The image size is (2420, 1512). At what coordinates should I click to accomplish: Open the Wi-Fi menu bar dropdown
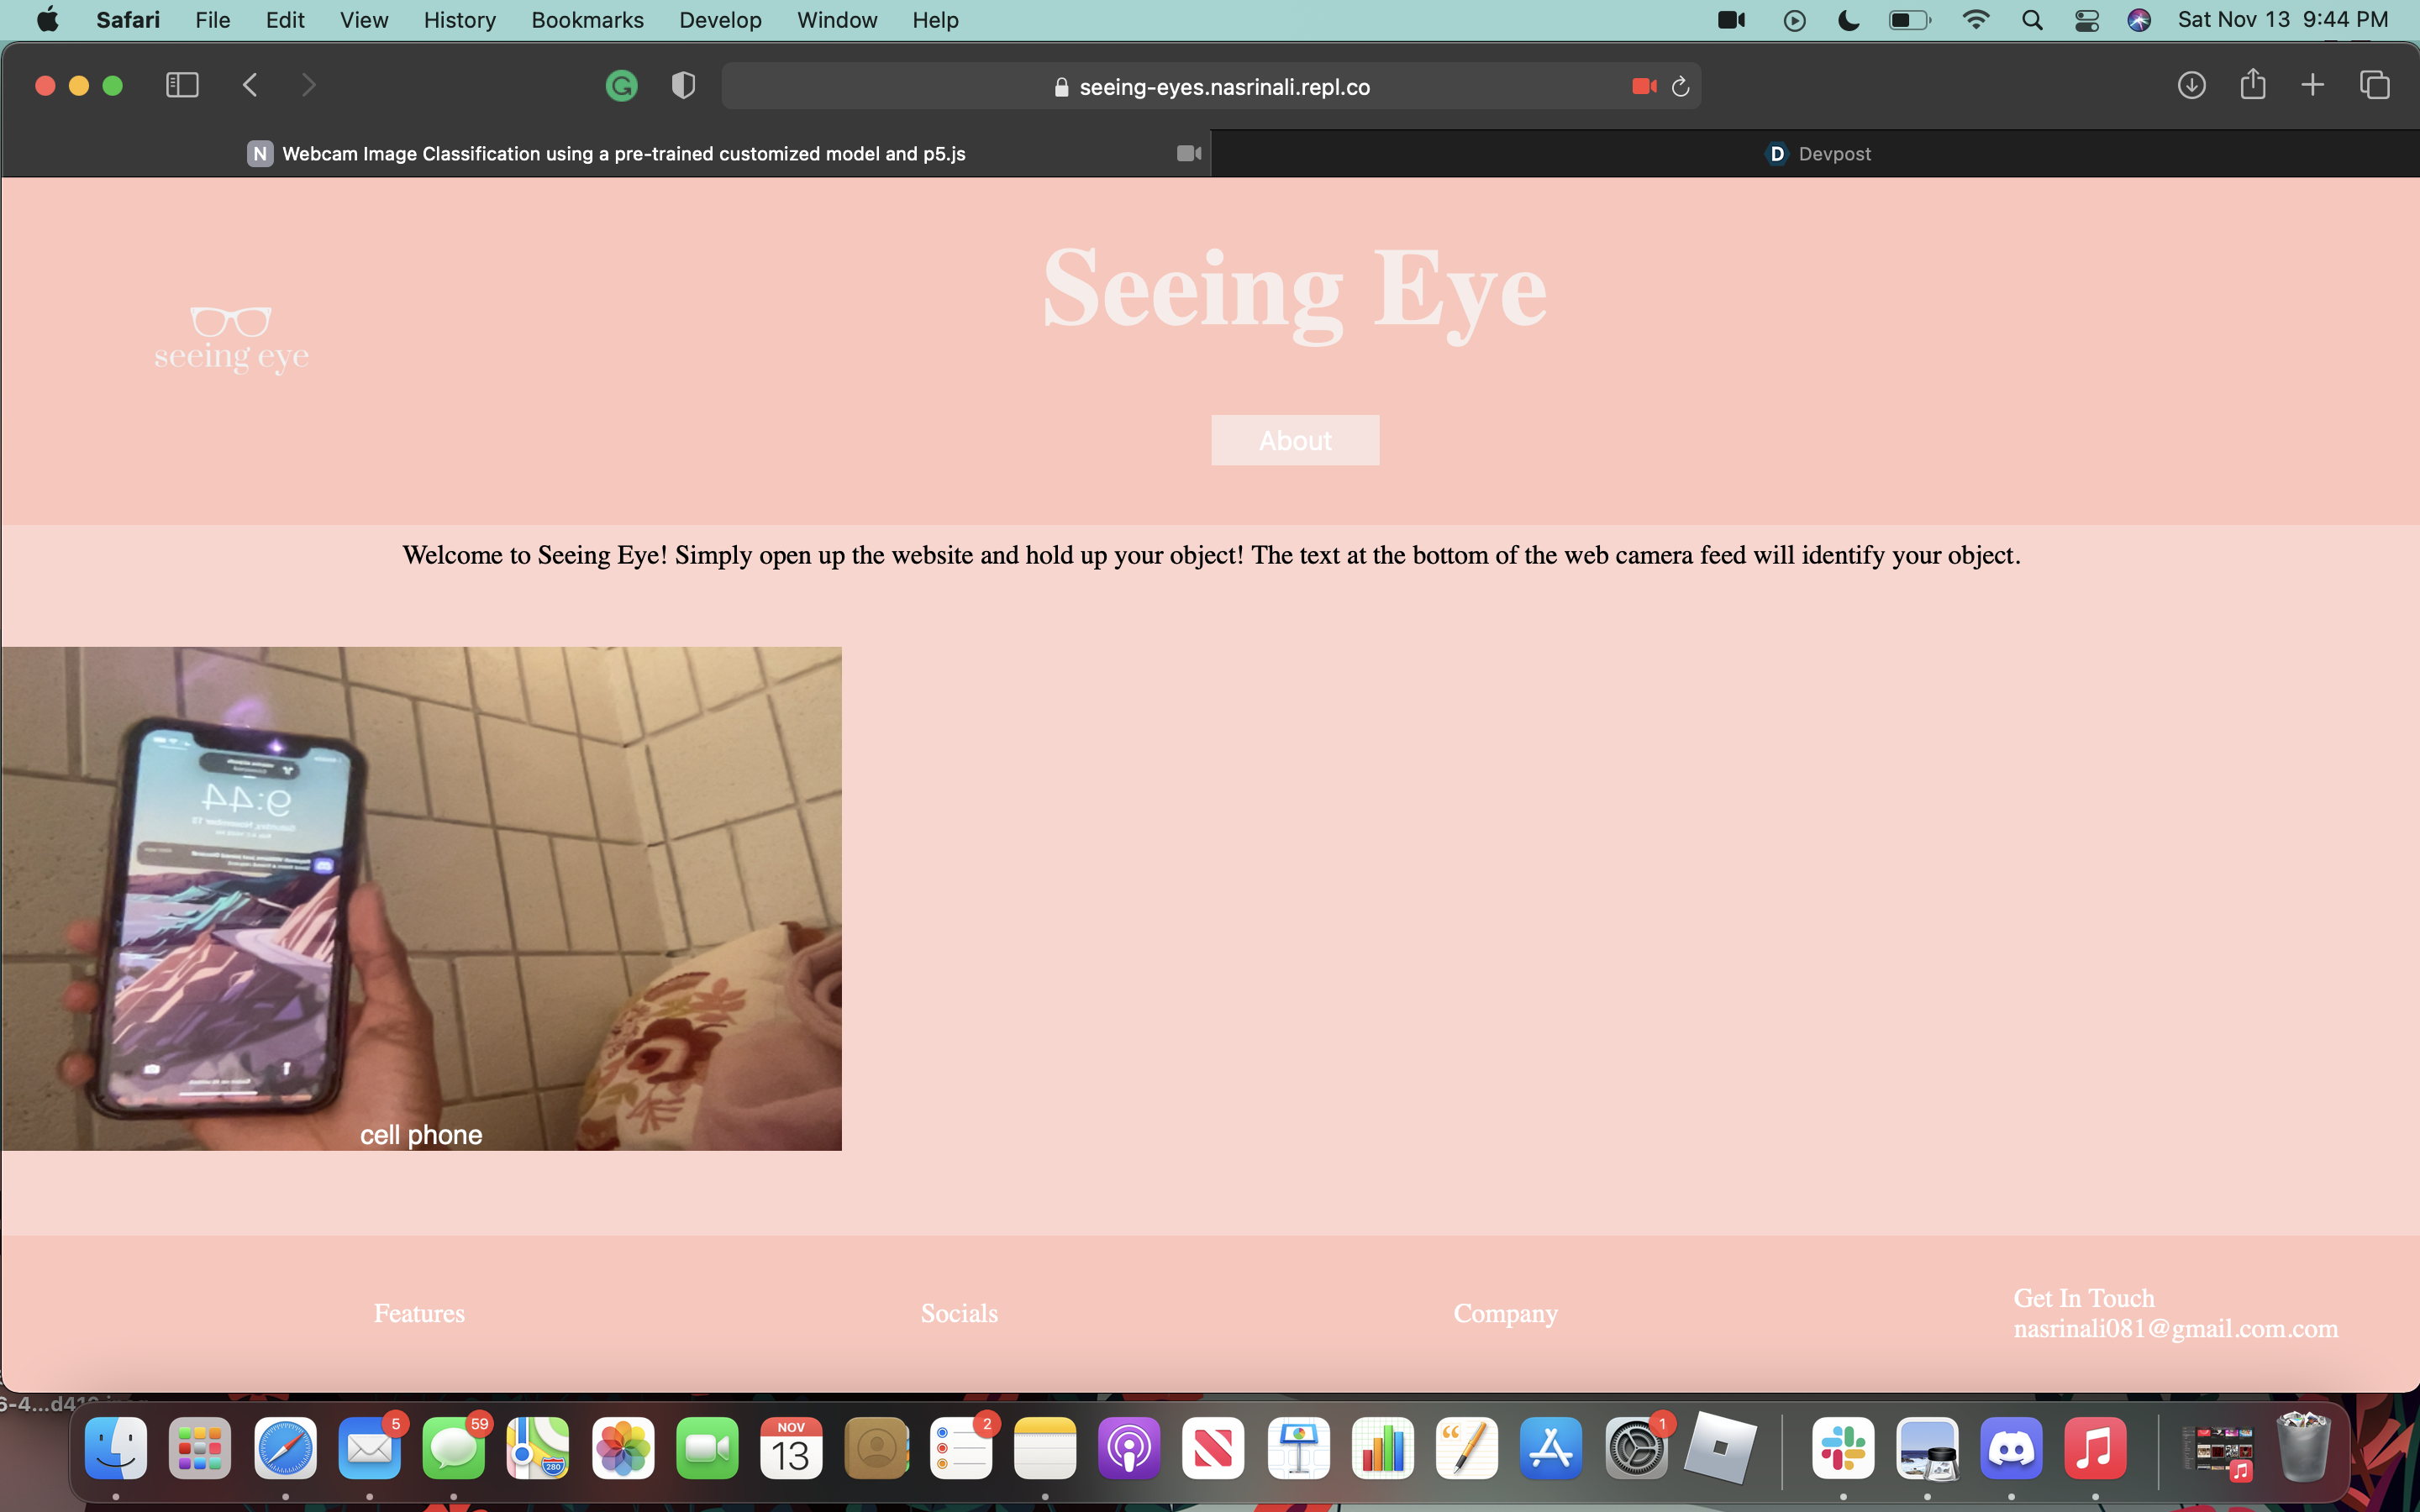pyautogui.click(x=1975, y=20)
